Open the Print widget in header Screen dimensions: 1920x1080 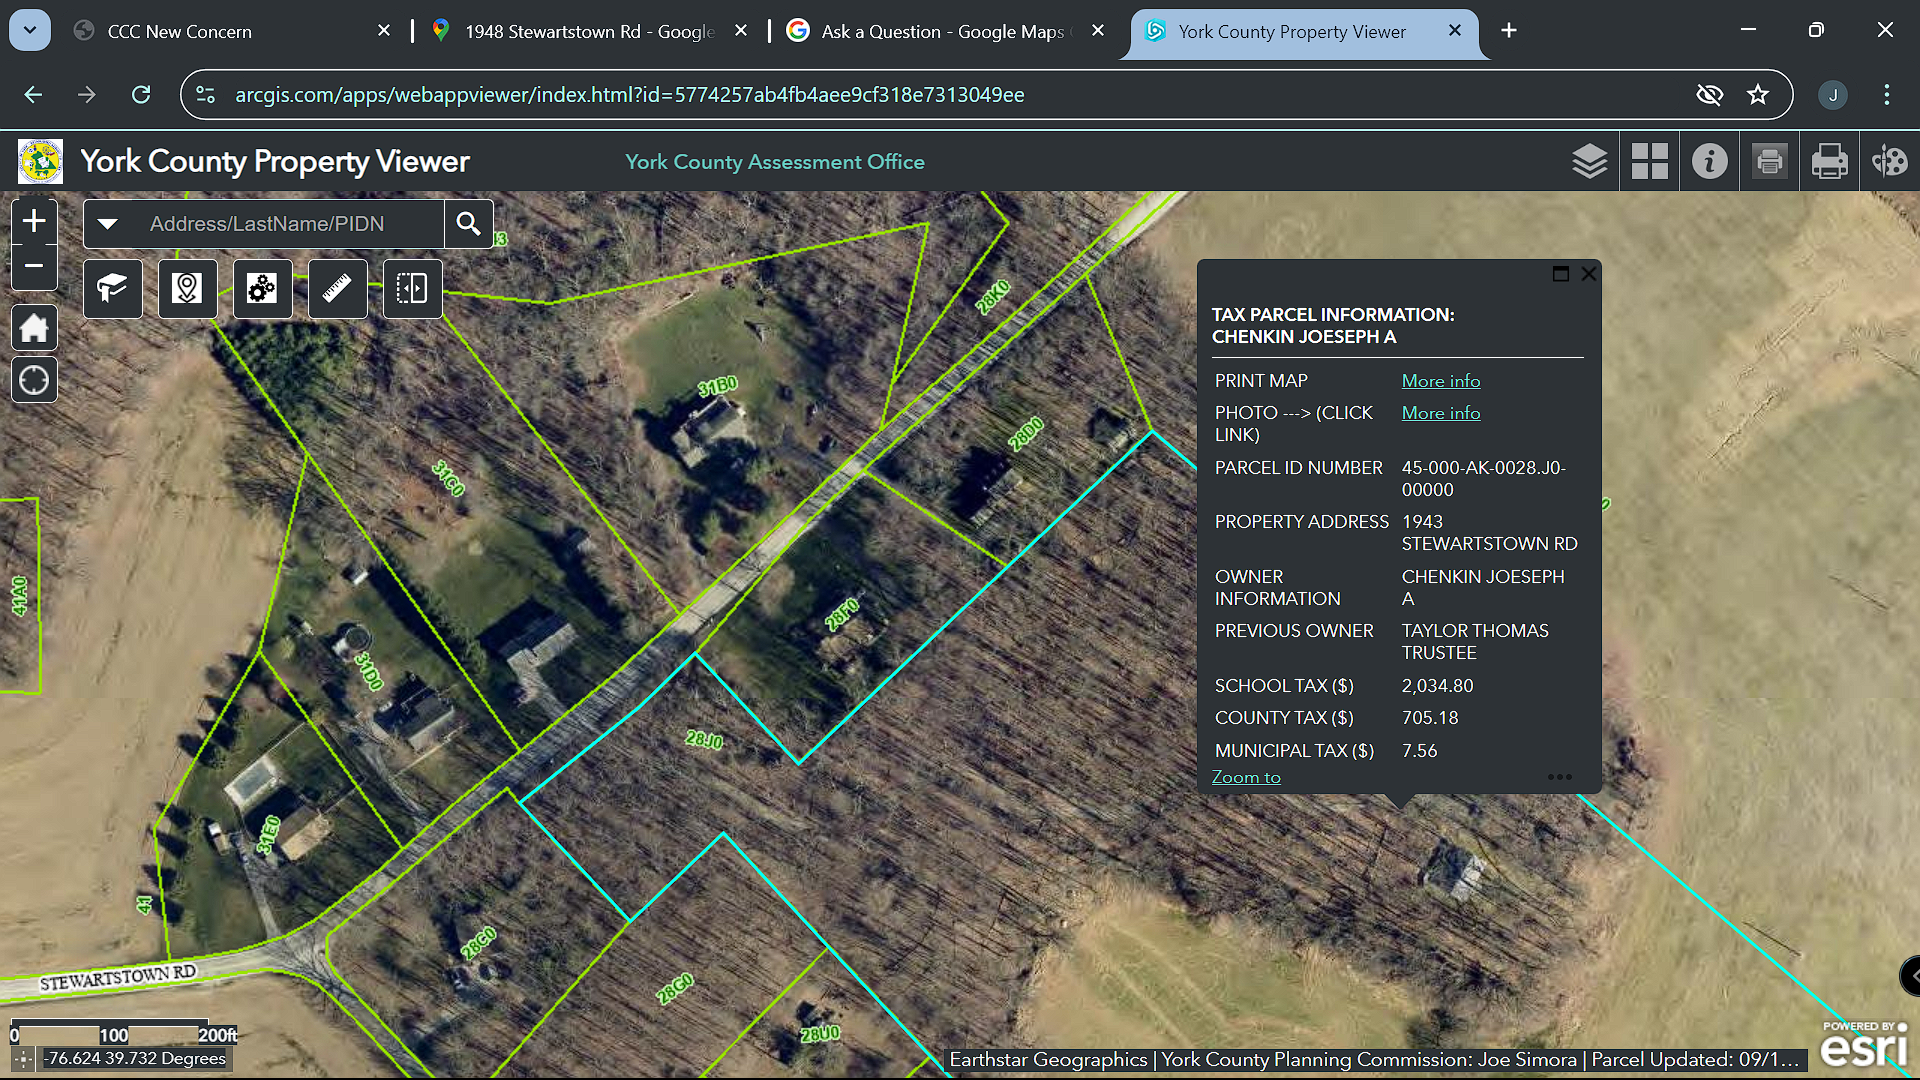click(x=1829, y=161)
